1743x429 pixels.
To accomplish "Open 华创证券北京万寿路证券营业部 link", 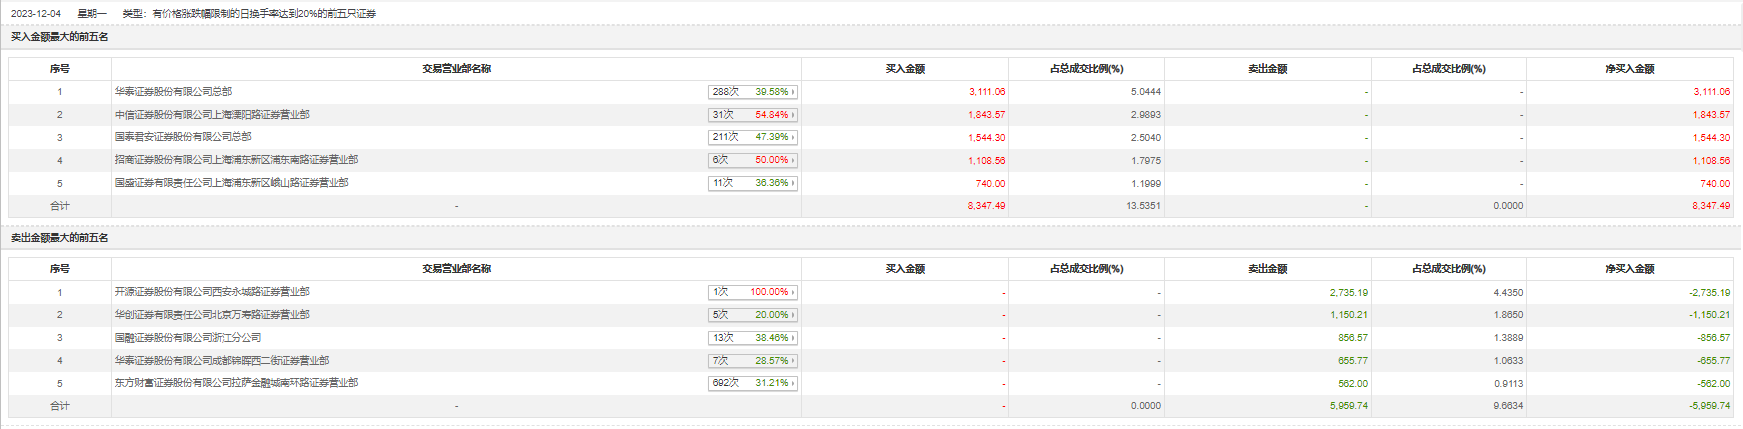I will [x=212, y=314].
